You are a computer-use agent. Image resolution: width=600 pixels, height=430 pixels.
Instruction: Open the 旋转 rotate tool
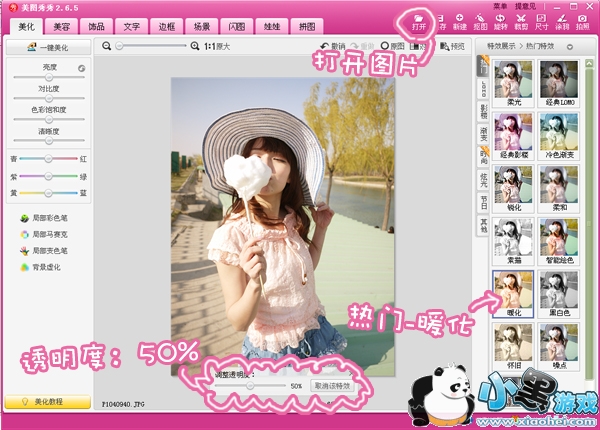[x=501, y=22]
